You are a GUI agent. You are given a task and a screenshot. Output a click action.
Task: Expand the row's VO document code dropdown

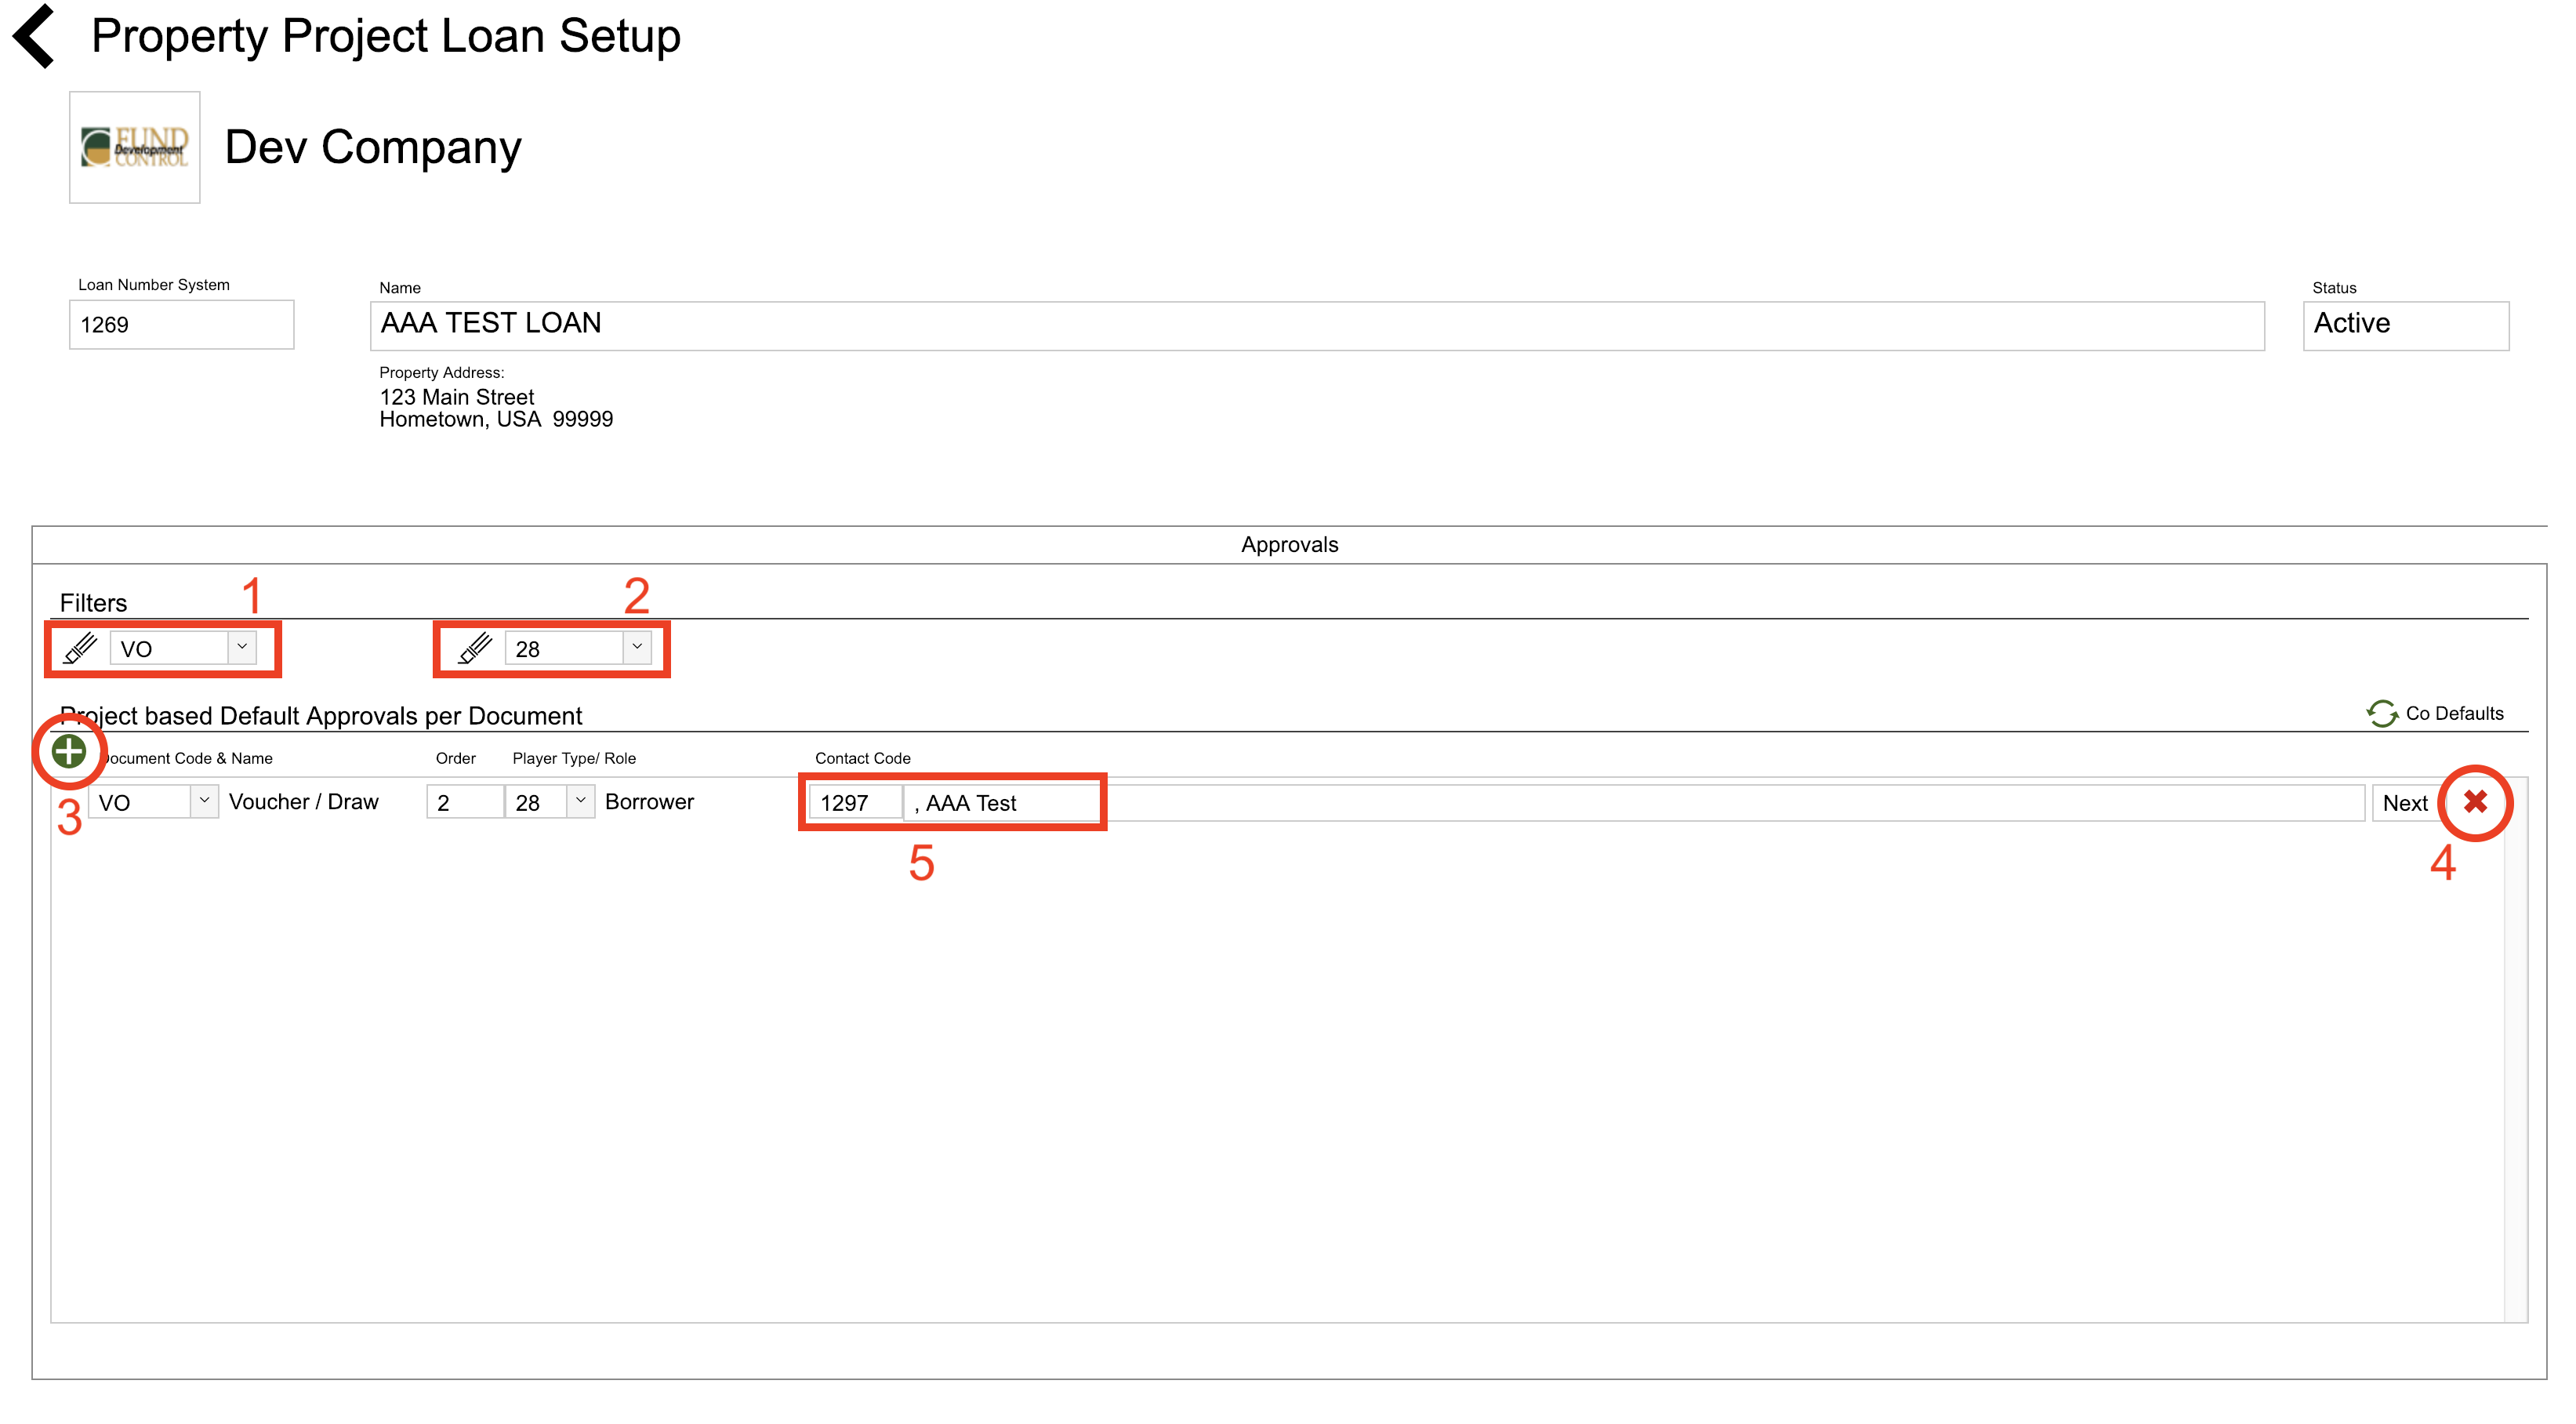204,801
